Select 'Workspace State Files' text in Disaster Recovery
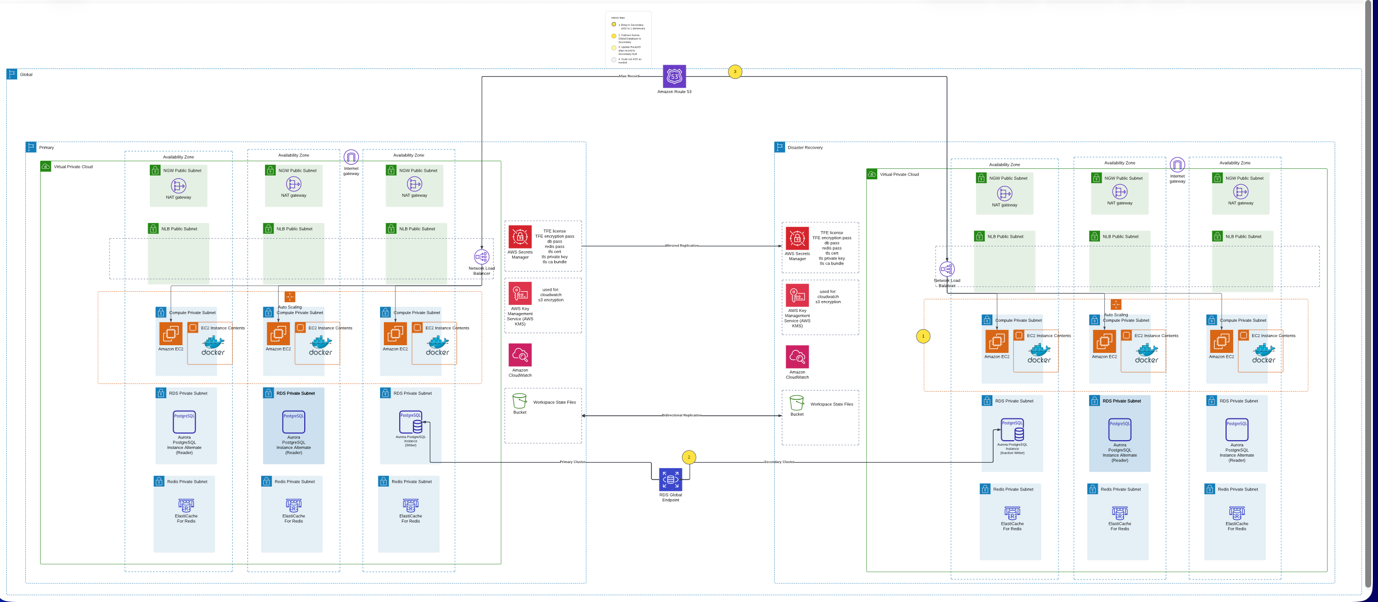 point(832,404)
